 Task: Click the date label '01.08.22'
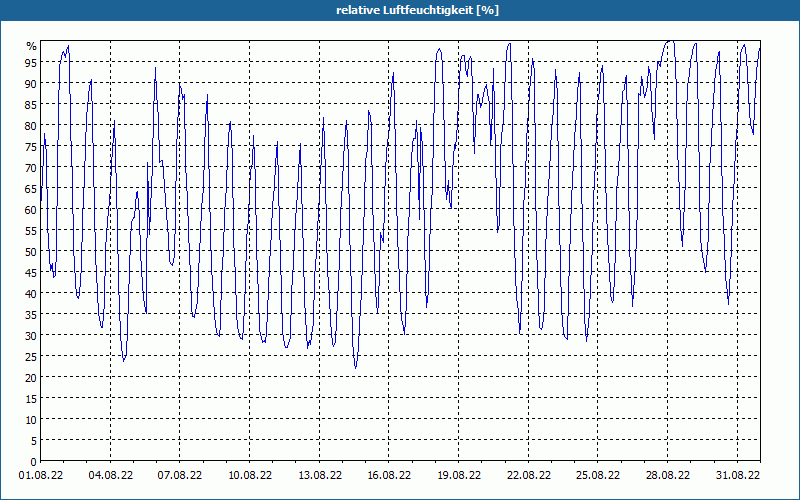click(x=41, y=475)
